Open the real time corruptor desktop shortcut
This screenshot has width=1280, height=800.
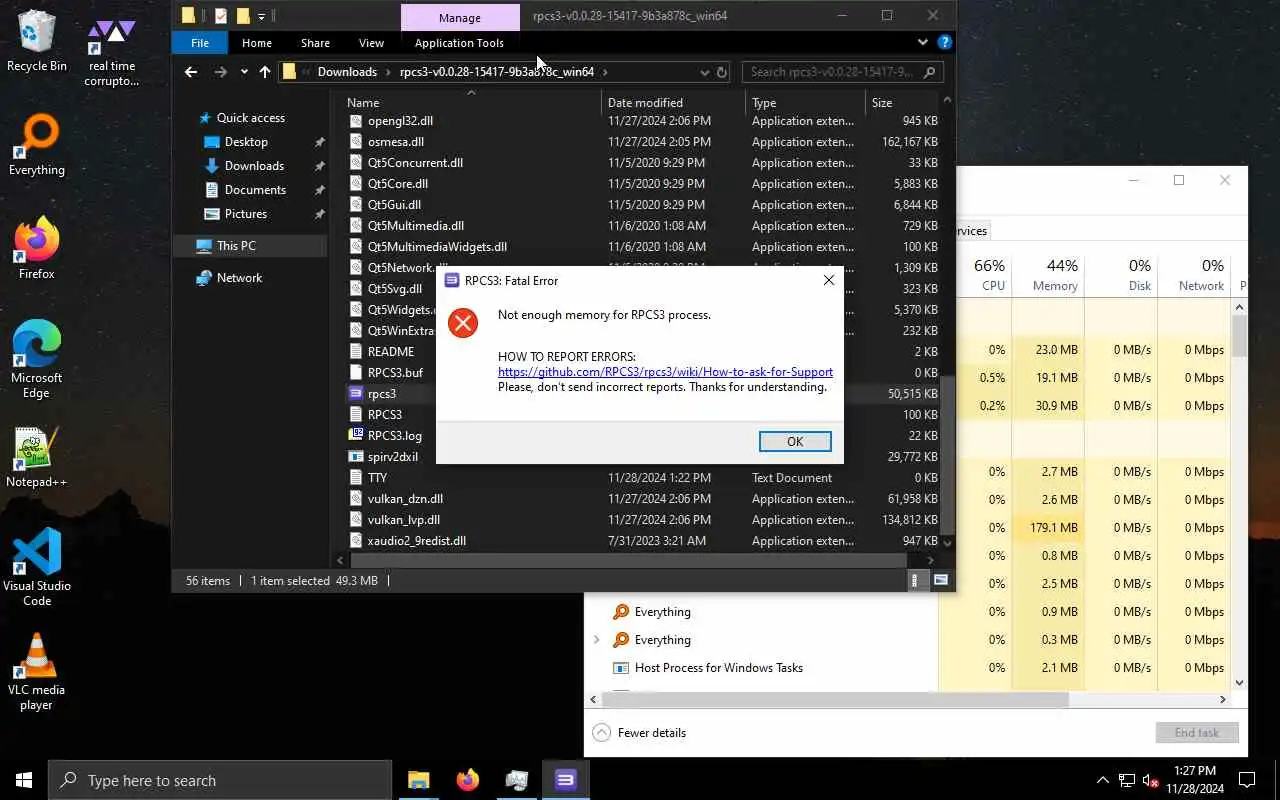[x=111, y=52]
